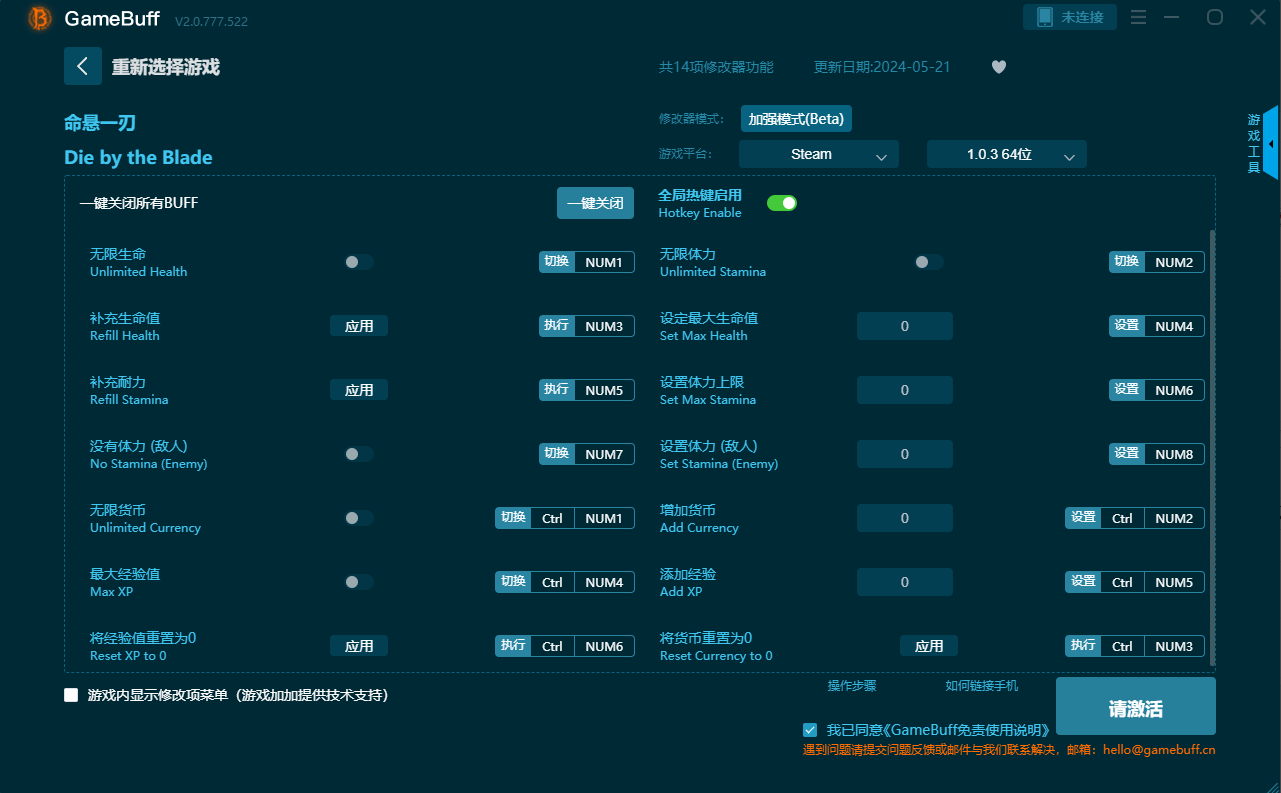
Task: Uncheck the GameBuff disclaimer agreement checkbox
Action: pyautogui.click(x=810, y=730)
